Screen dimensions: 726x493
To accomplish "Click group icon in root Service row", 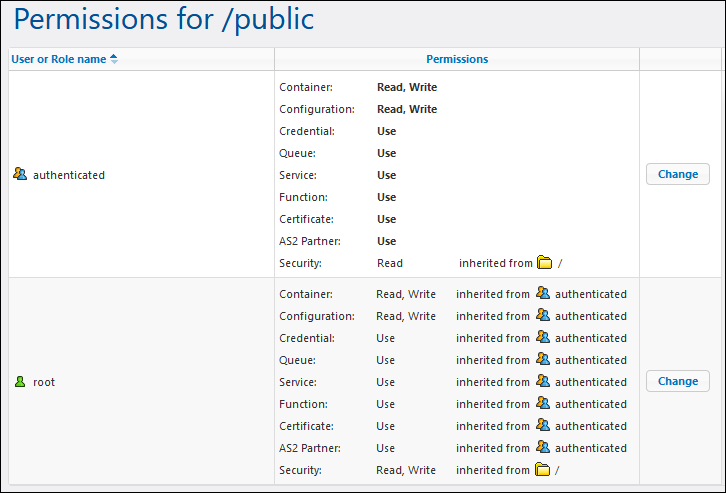I will 543,382.
